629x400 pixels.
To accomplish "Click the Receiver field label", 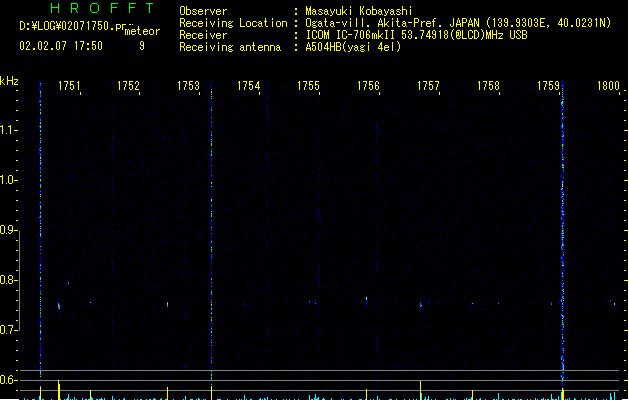I will point(203,35).
